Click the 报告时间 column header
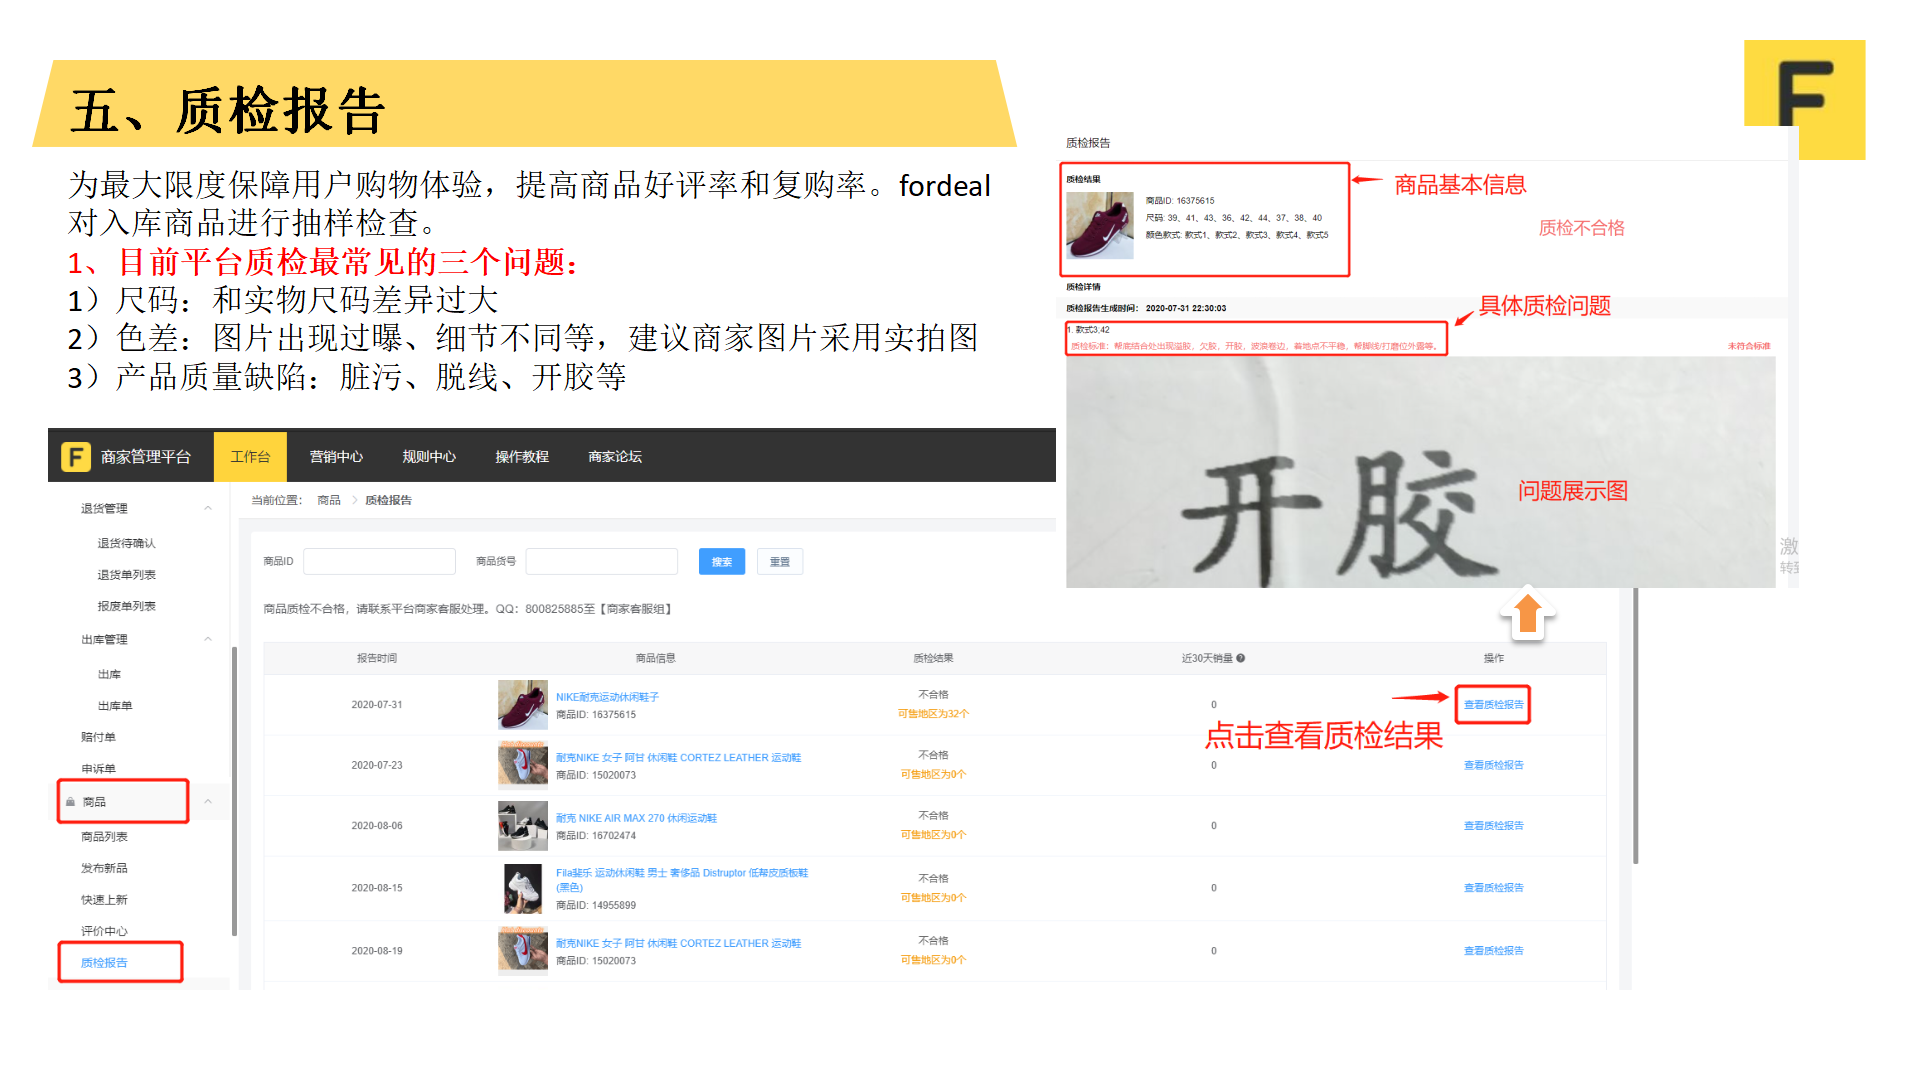The width and height of the screenshot is (1920, 1080). 377,658
